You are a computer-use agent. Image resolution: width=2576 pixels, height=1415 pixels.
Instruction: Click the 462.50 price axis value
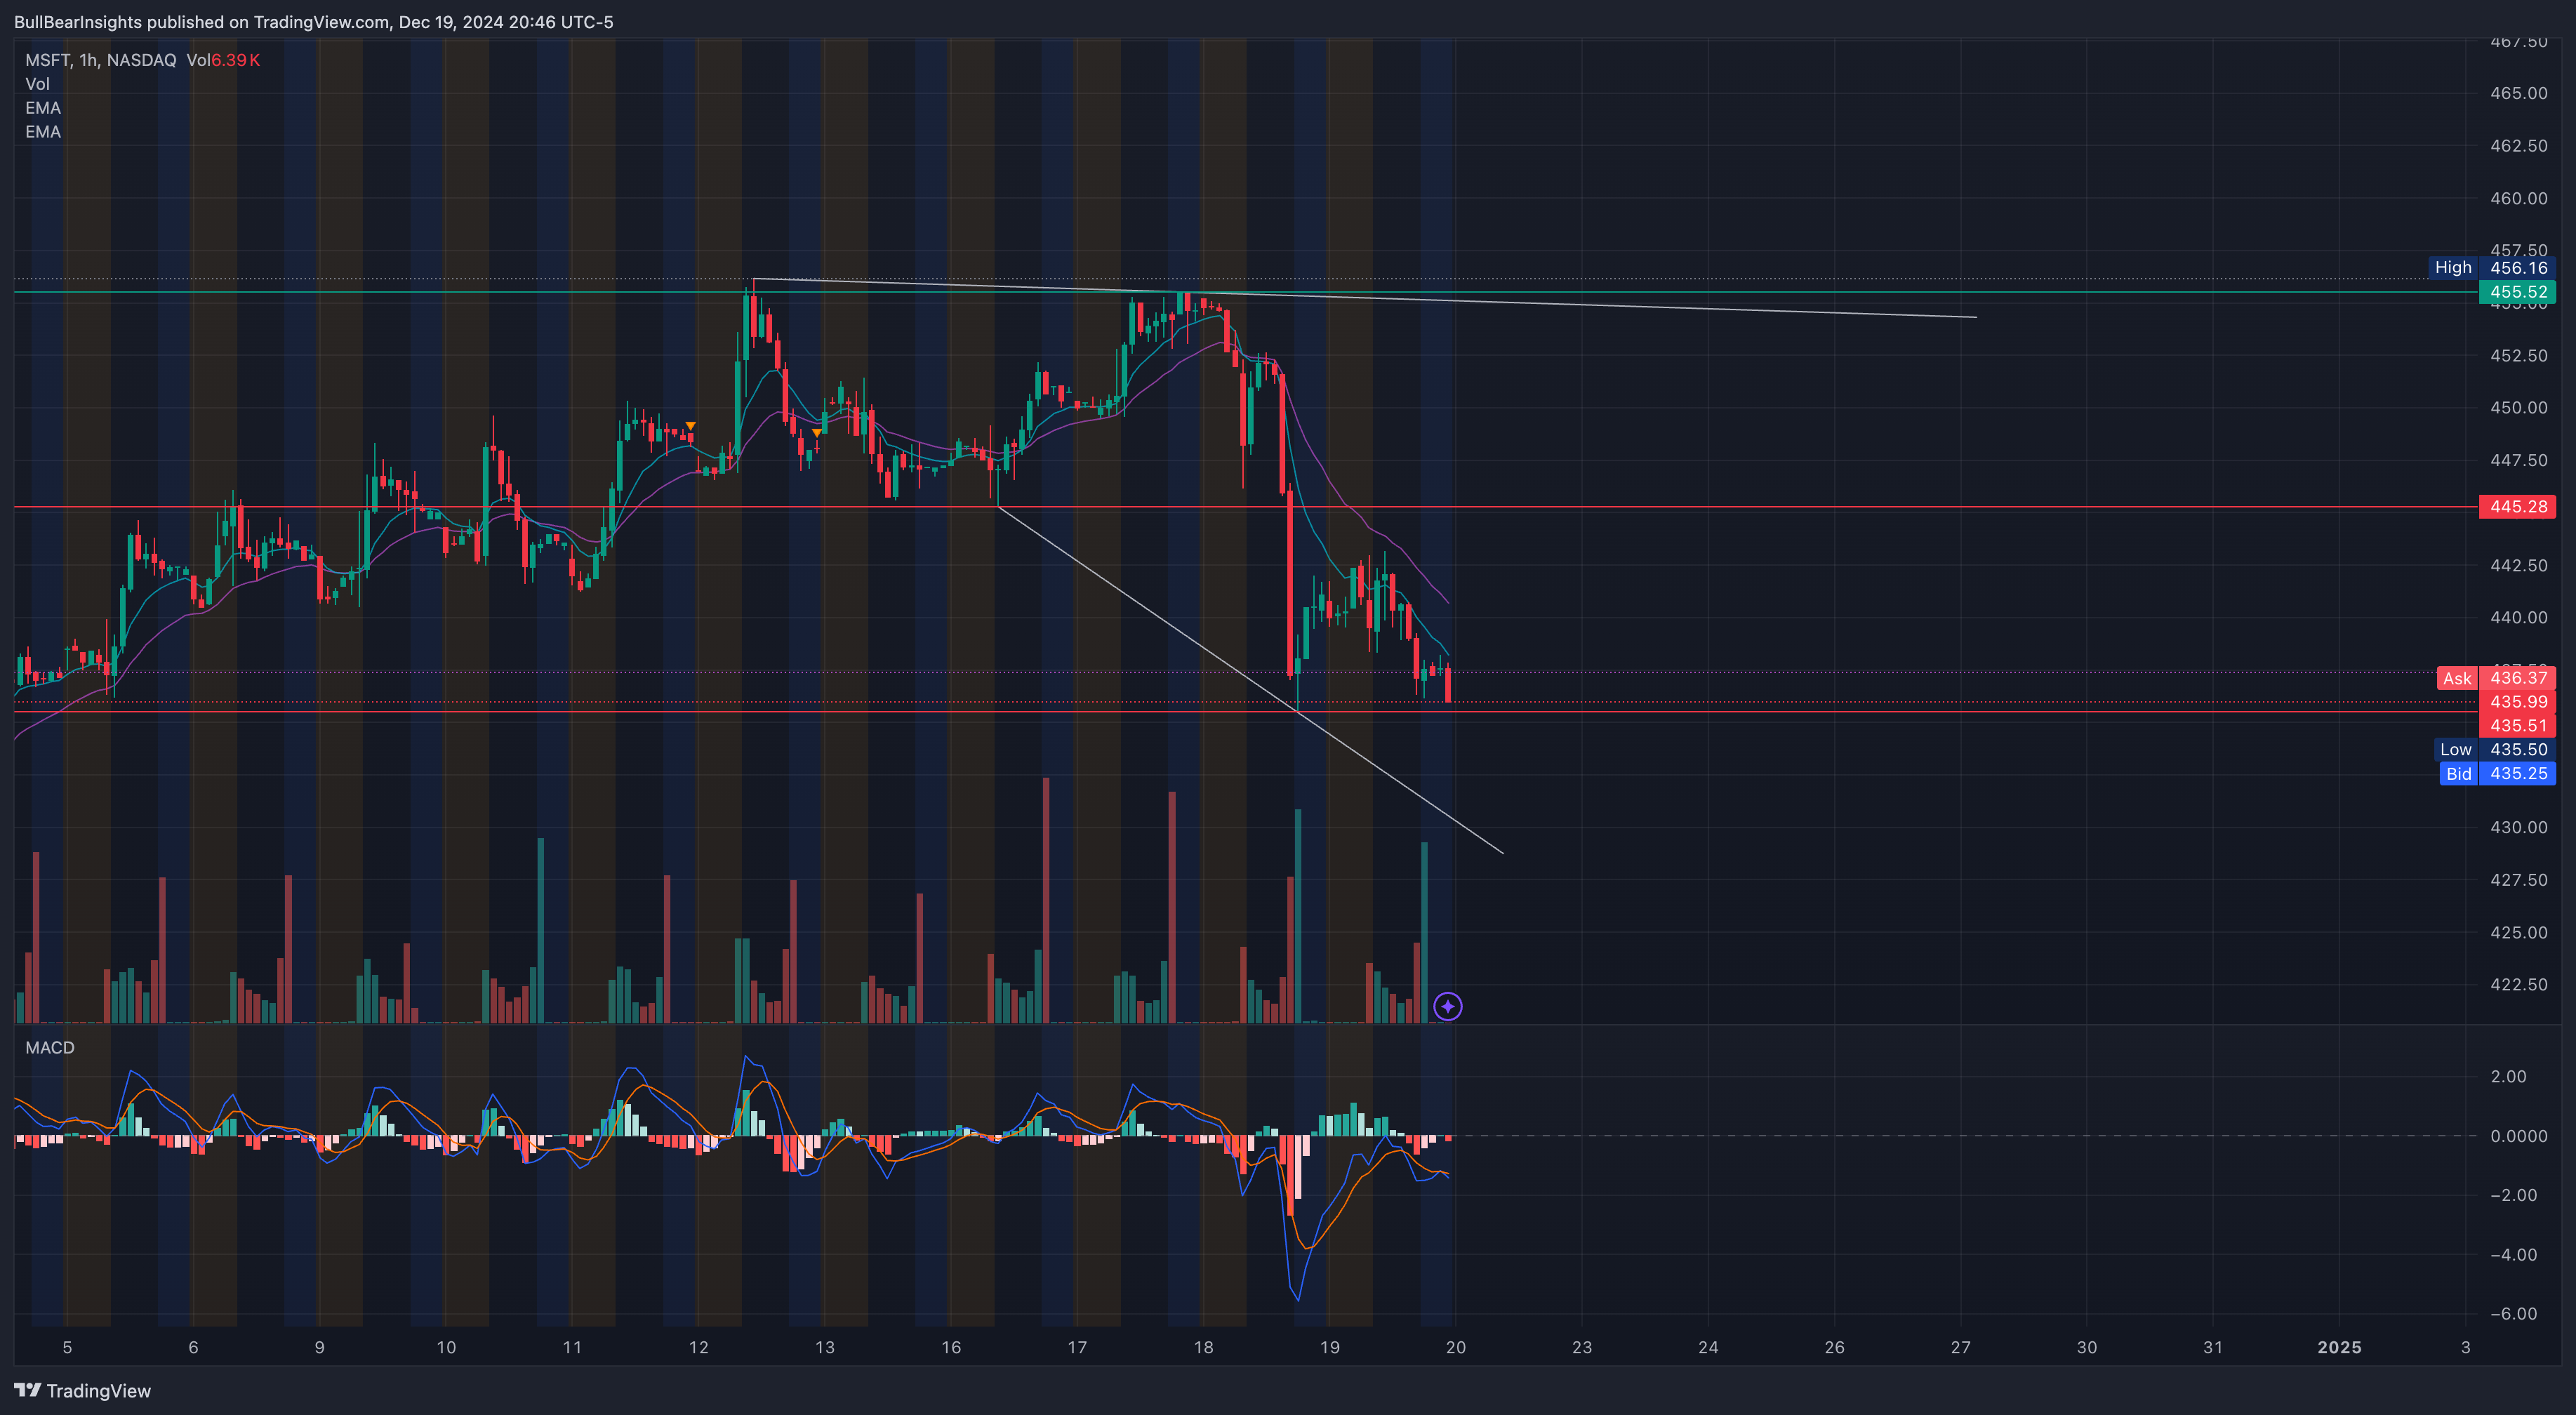click(x=2518, y=146)
